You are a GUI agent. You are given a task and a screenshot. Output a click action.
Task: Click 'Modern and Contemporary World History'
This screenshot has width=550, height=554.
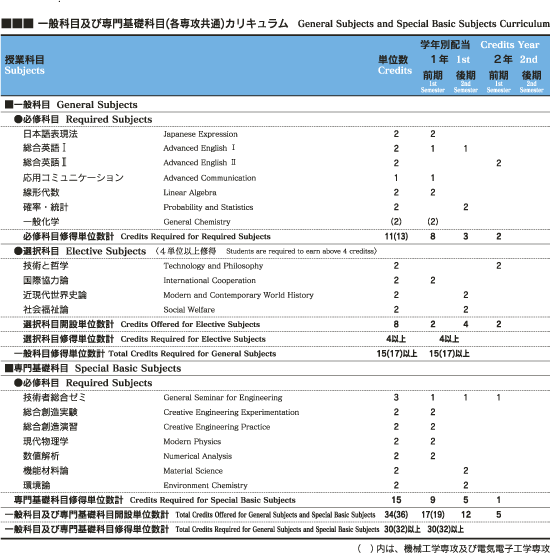pos(238,295)
